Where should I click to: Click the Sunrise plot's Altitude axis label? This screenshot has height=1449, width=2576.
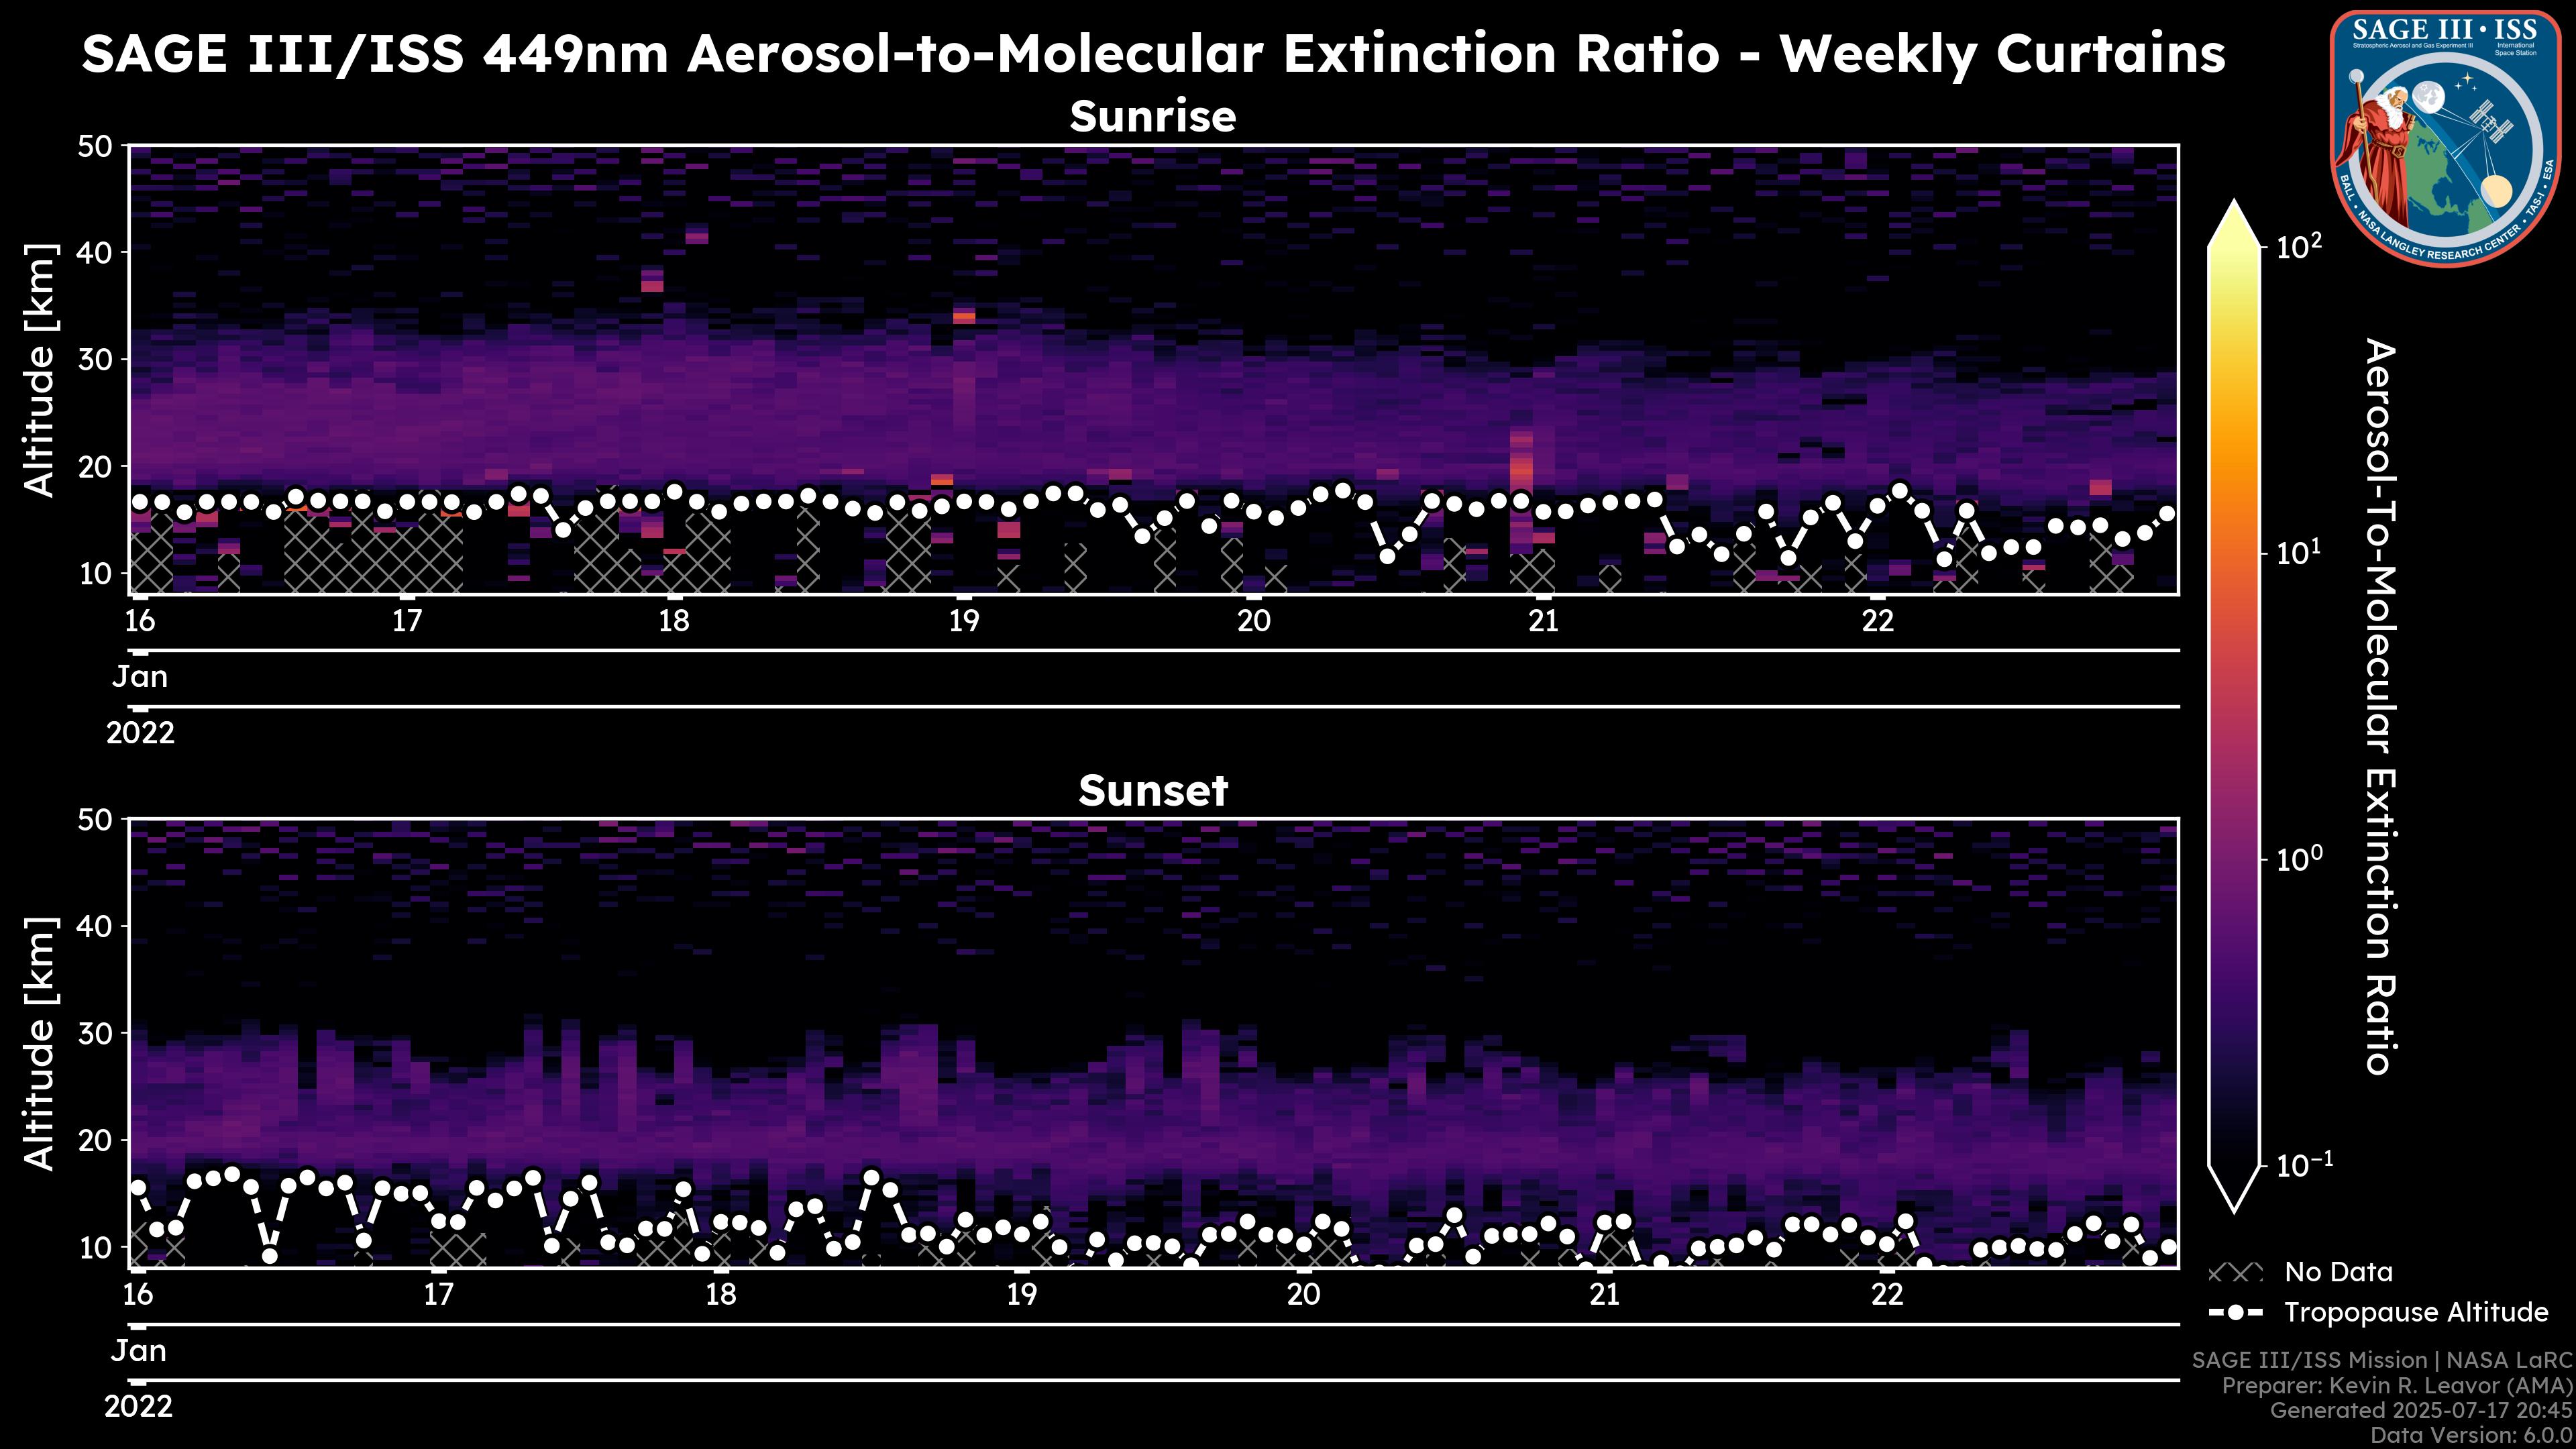pyautogui.click(x=40, y=370)
